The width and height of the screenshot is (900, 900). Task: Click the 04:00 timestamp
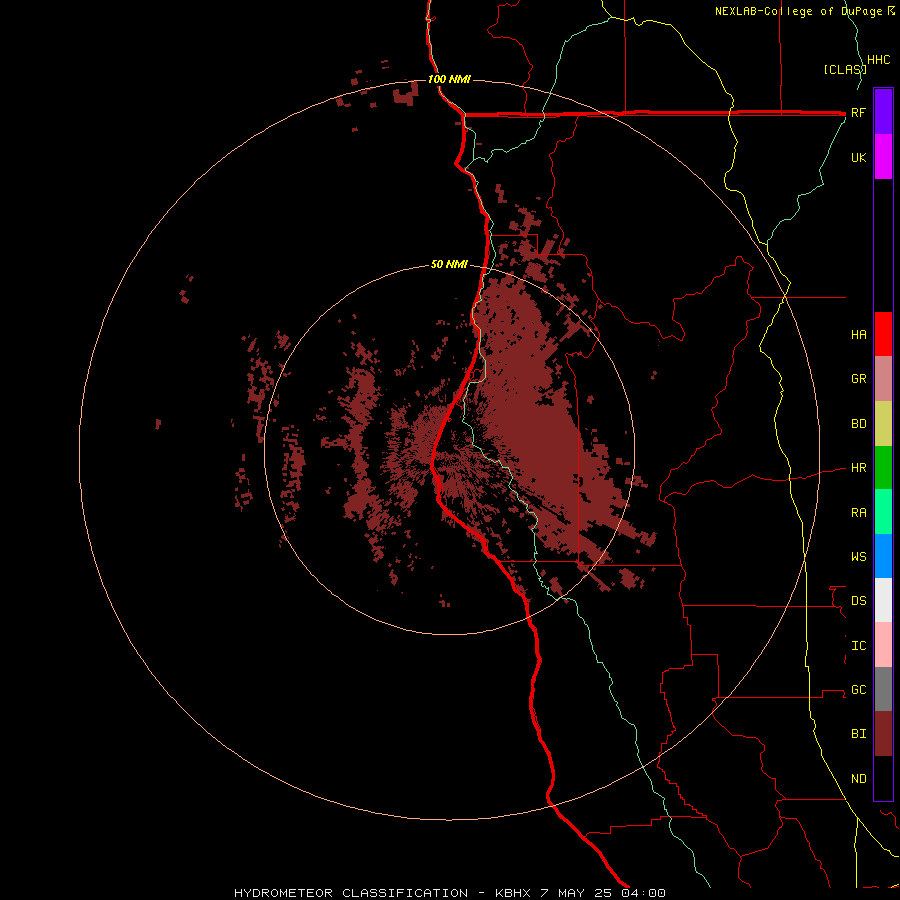click(643, 893)
